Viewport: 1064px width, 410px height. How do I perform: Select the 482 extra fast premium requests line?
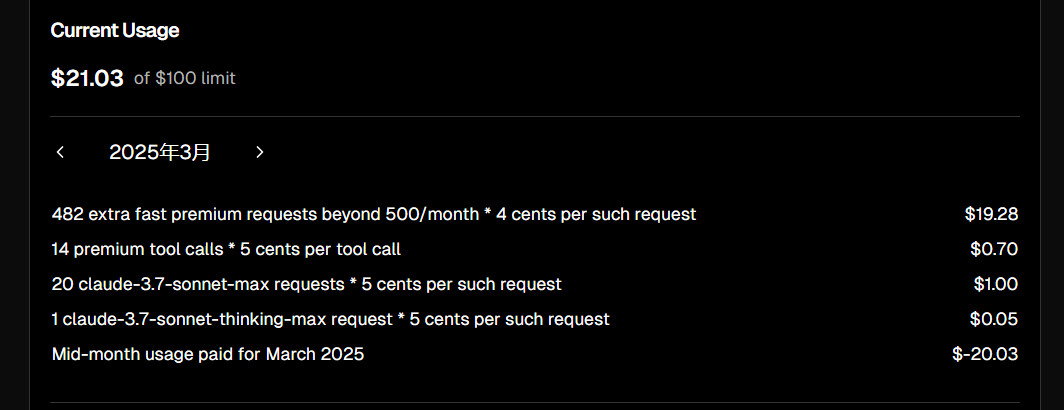pos(374,215)
